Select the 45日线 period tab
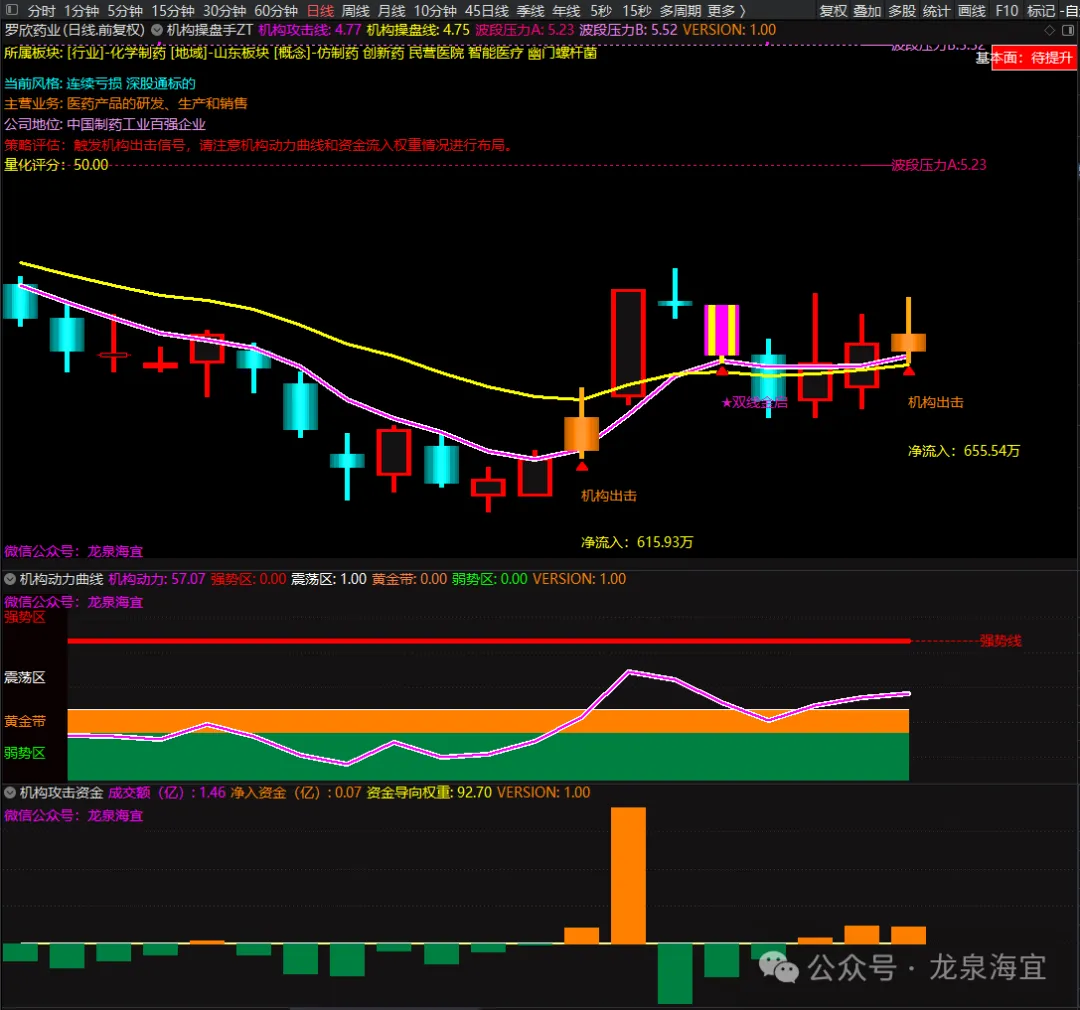This screenshot has width=1080, height=1010. [487, 11]
